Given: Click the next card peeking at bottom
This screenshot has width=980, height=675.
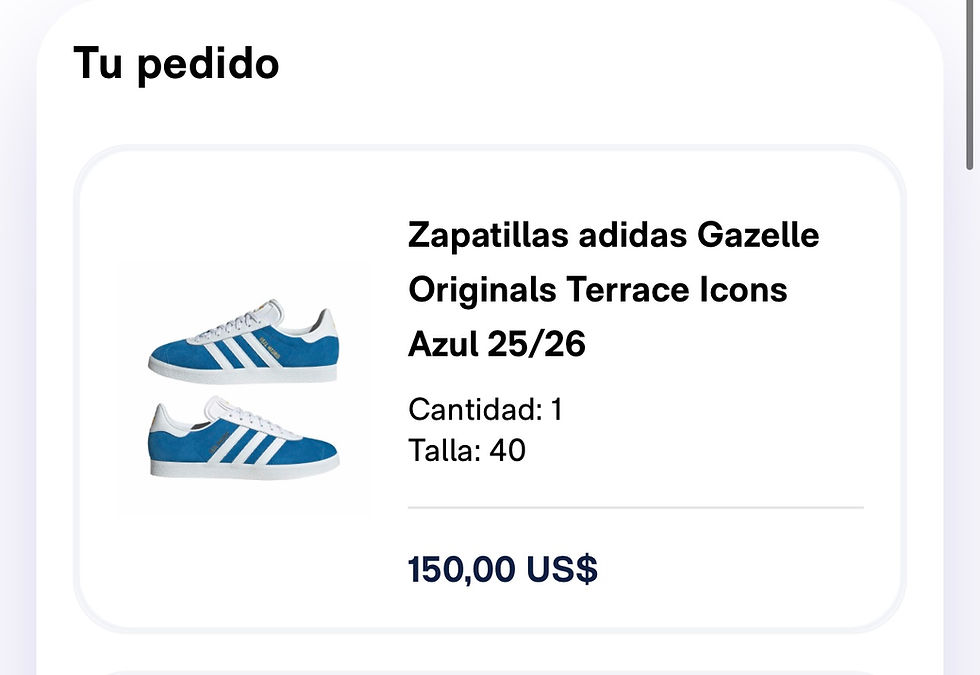Looking at the screenshot, I should (490, 671).
